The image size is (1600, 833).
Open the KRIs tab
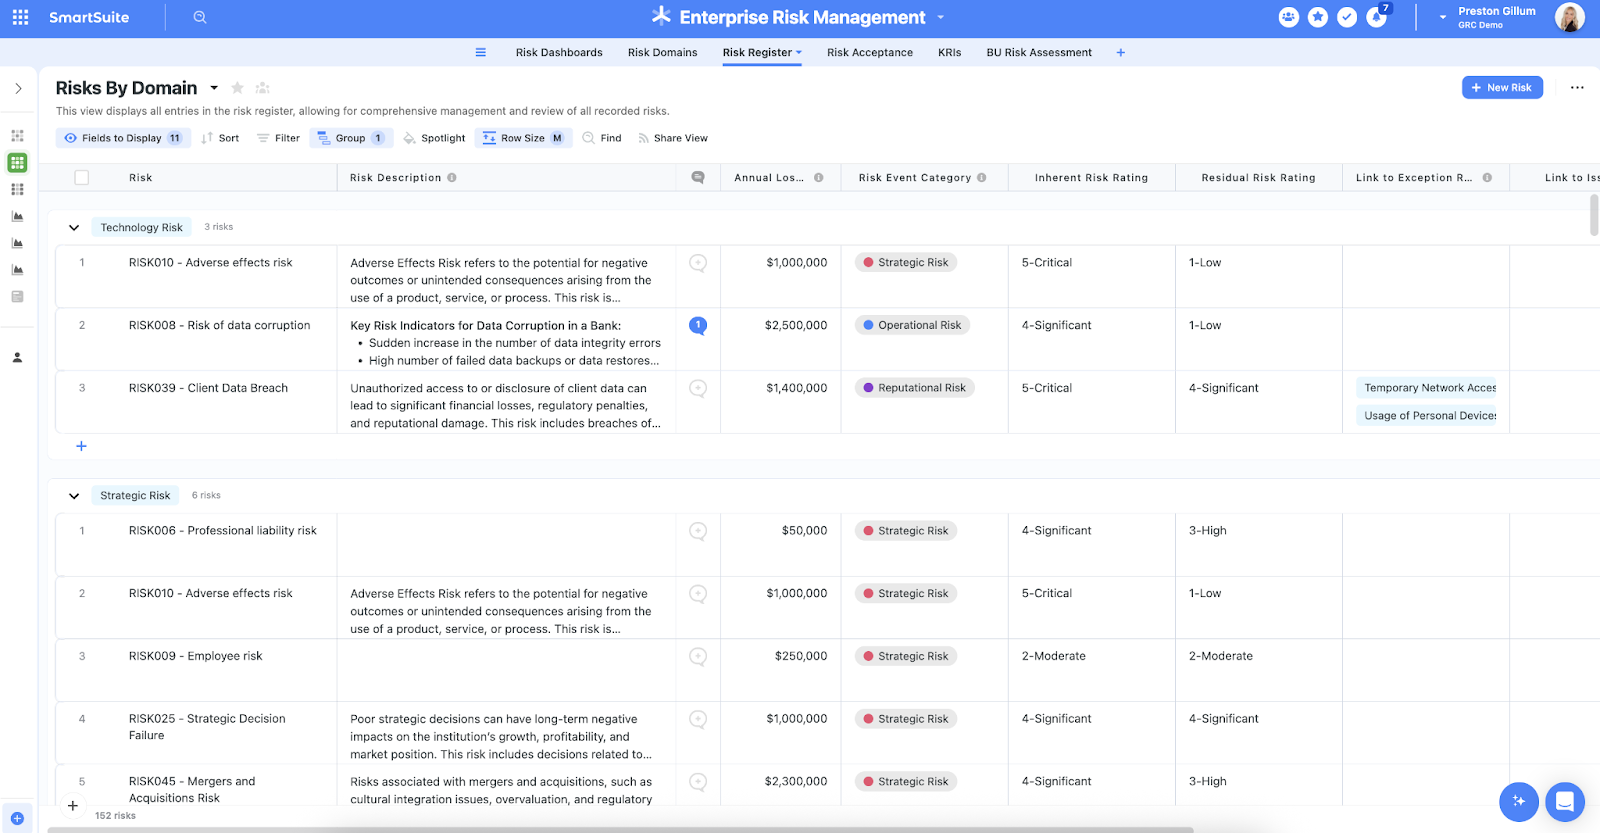click(949, 52)
